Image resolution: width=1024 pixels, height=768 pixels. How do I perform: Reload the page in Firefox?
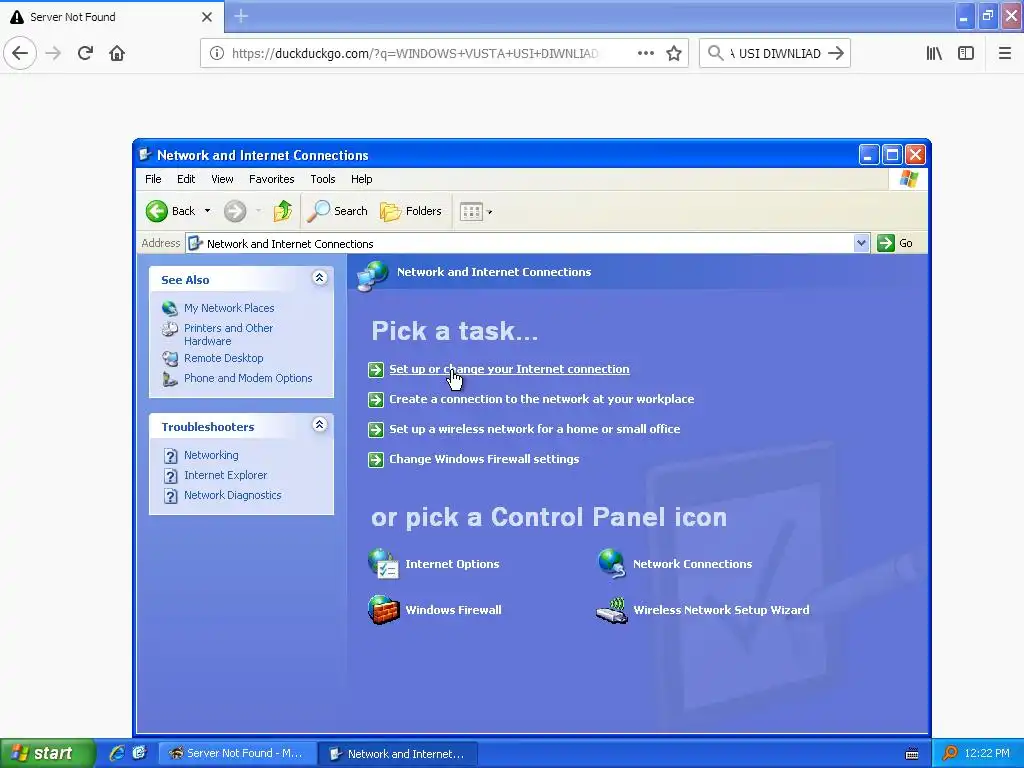pos(85,53)
